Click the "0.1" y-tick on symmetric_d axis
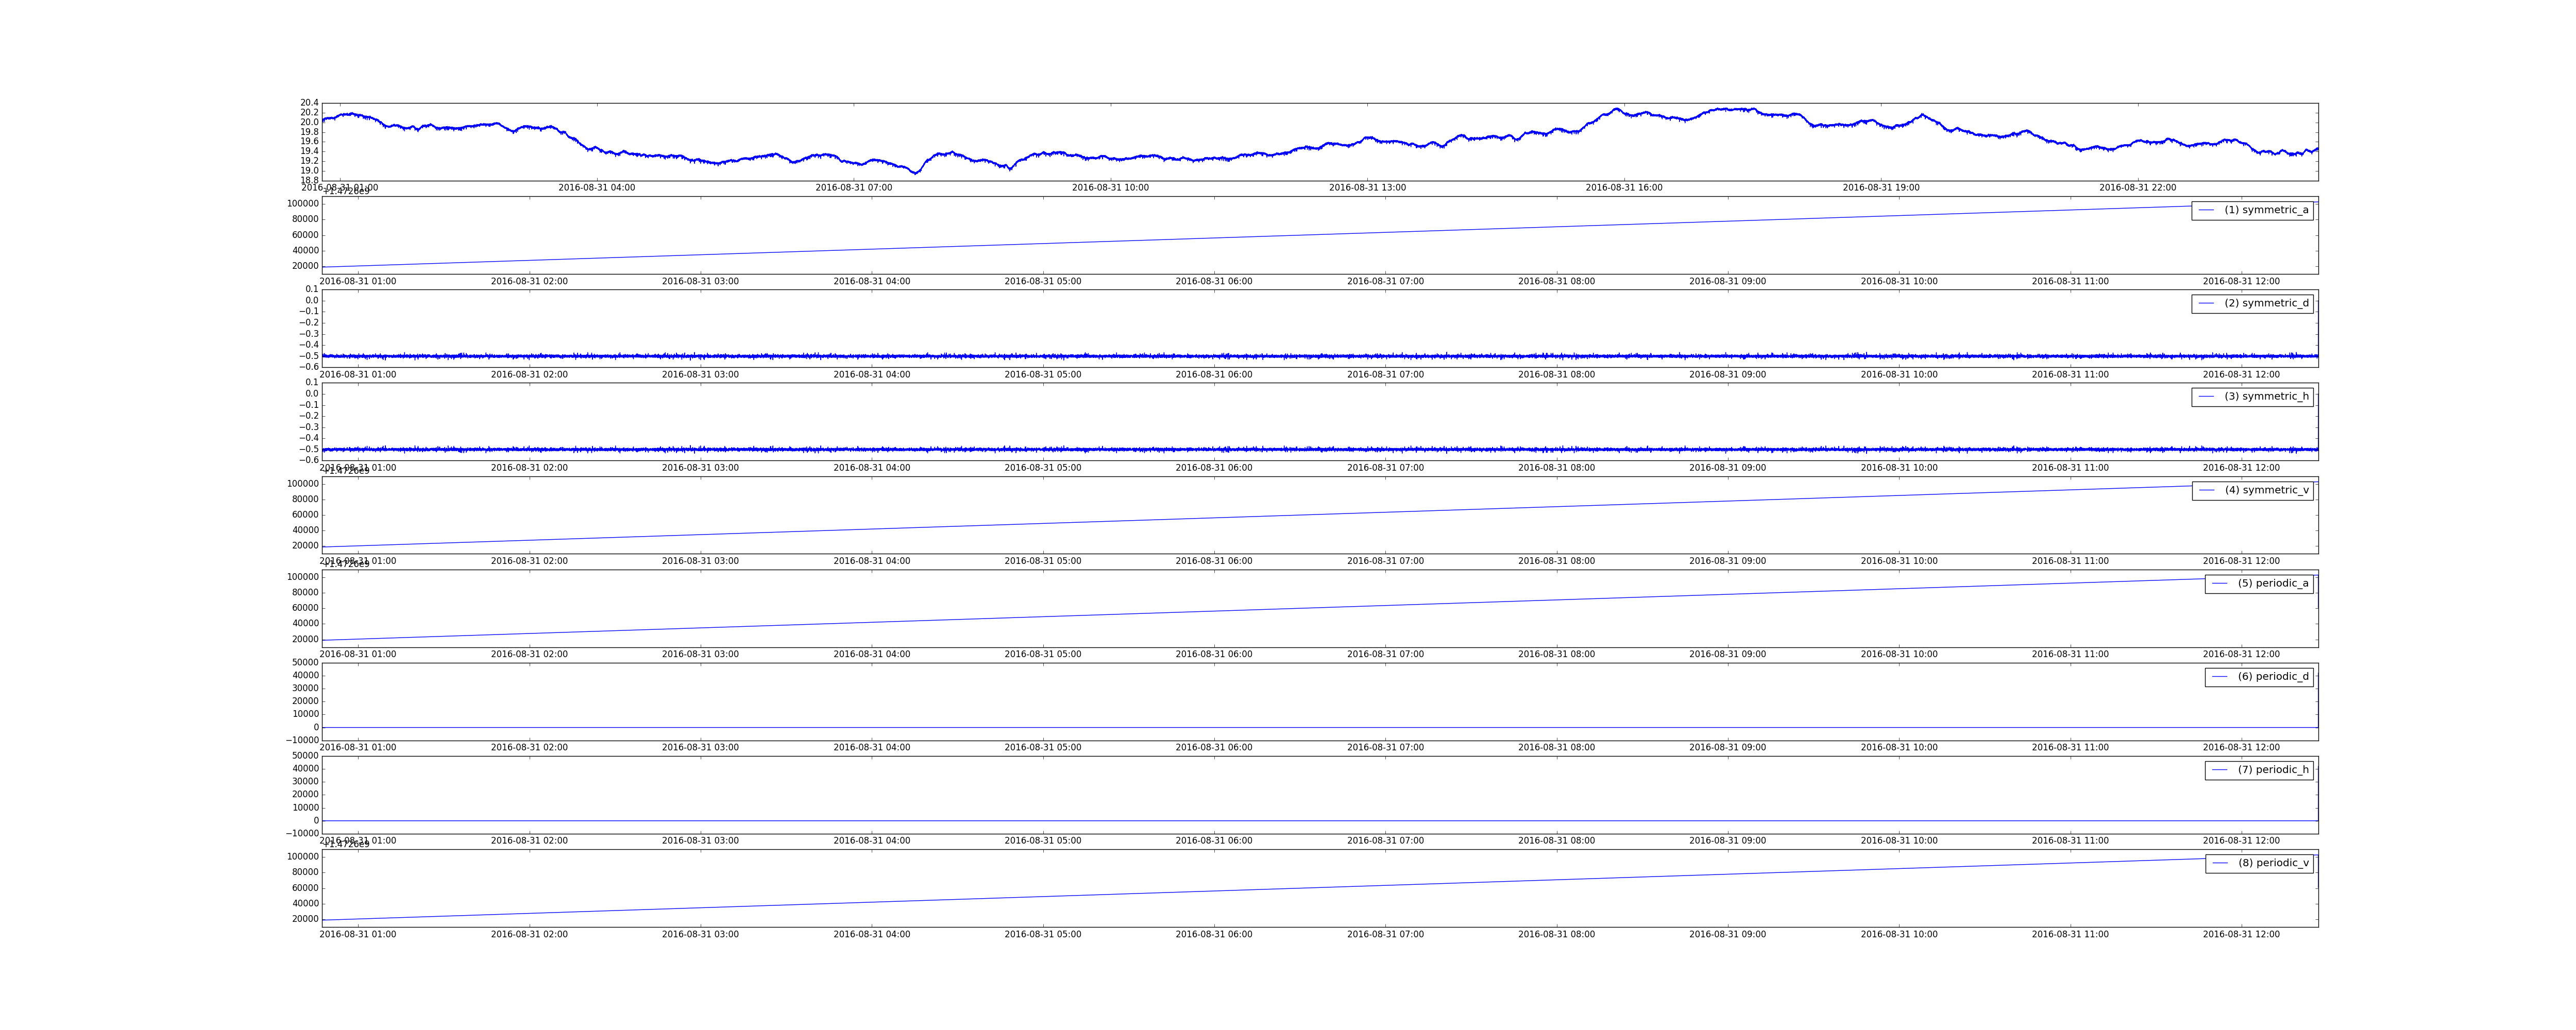Image resolution: width=2576 pixels, height=1030 pixels. (312, 290)
